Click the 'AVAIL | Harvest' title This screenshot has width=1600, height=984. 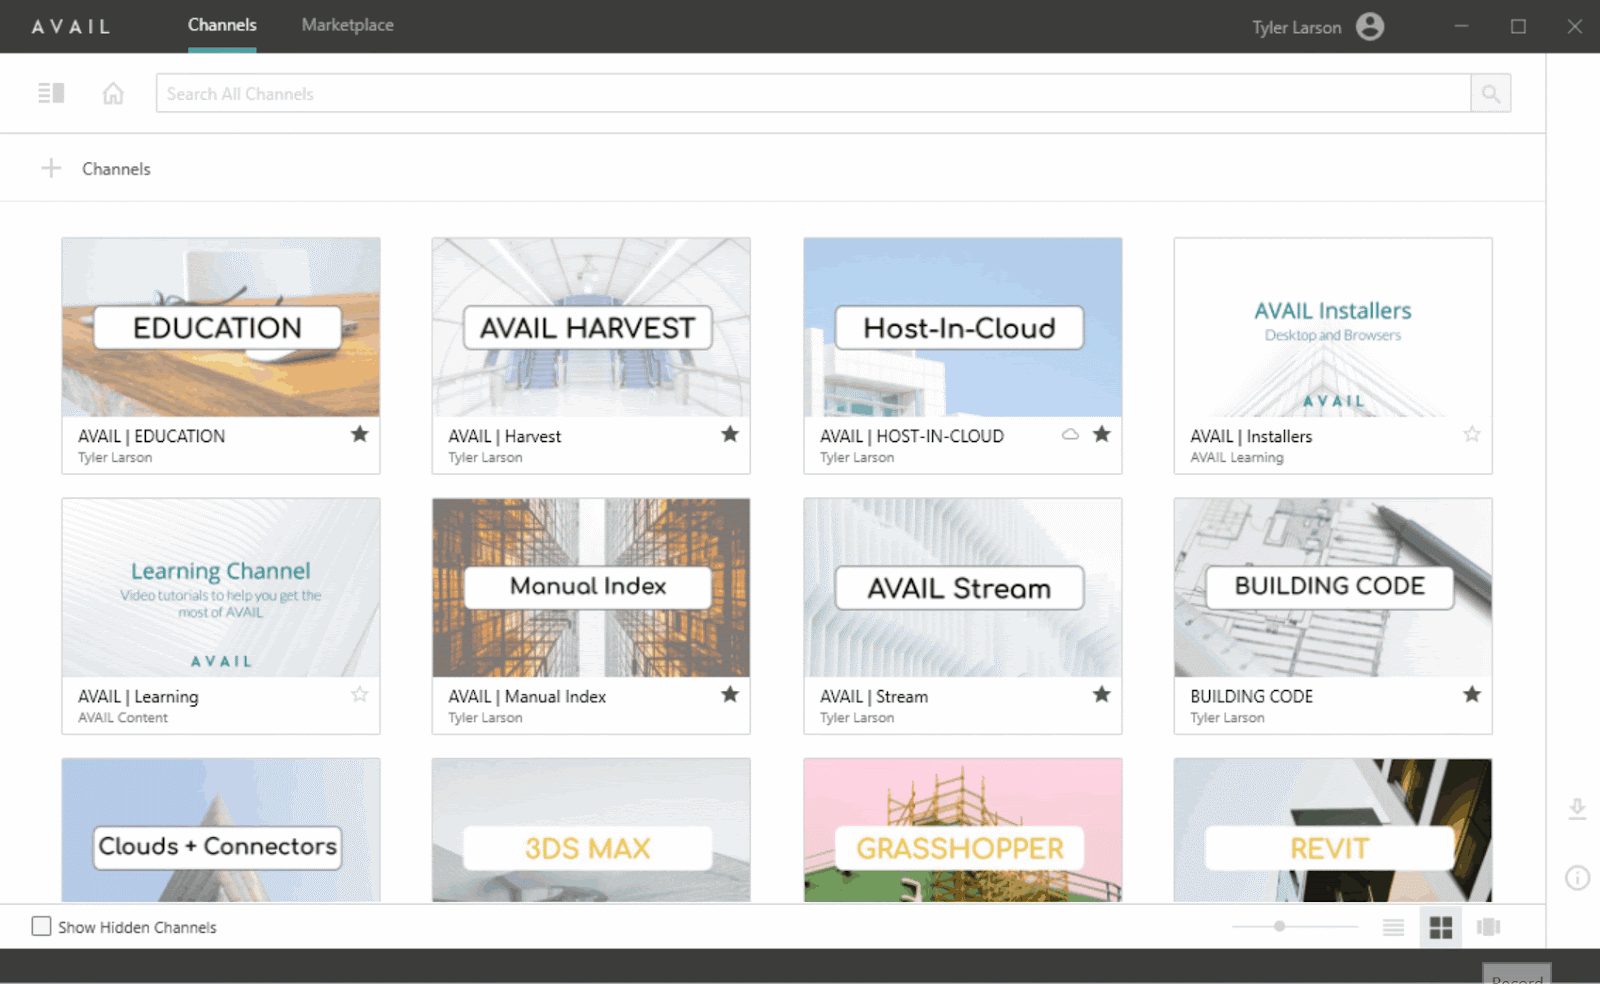pyautogui.click(x=505, y=436)
